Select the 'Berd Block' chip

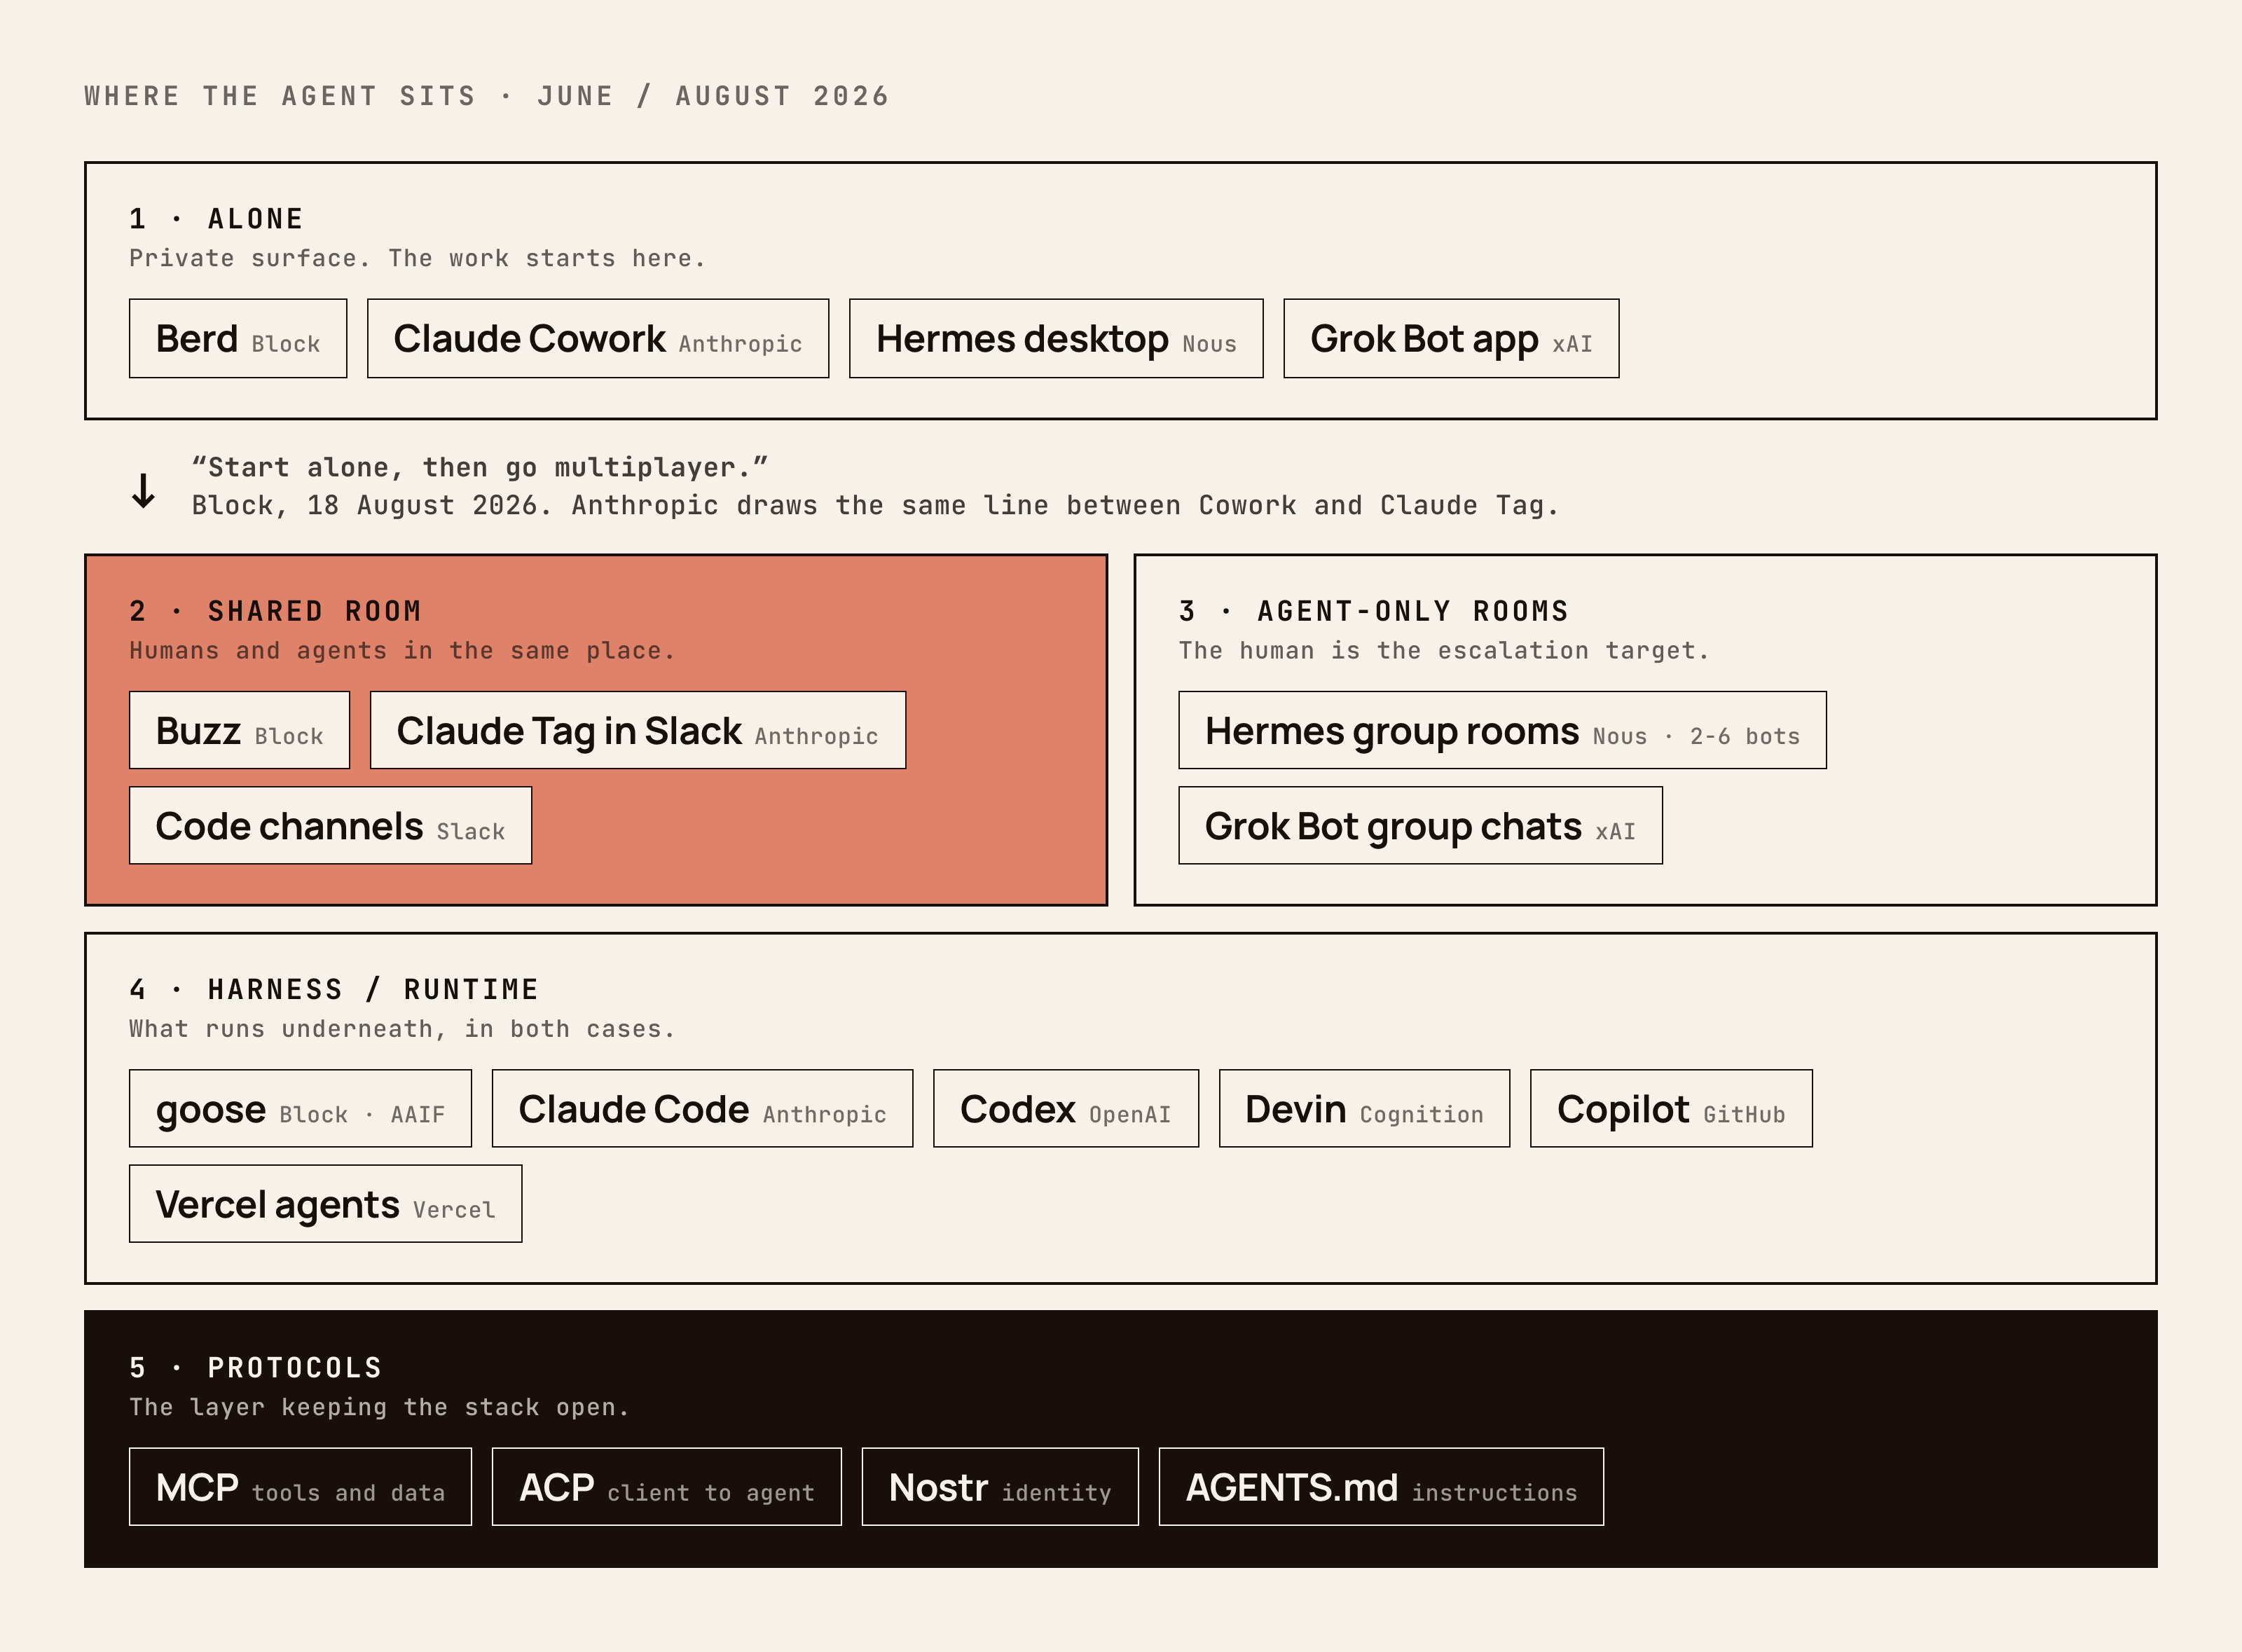pos(238,338)
